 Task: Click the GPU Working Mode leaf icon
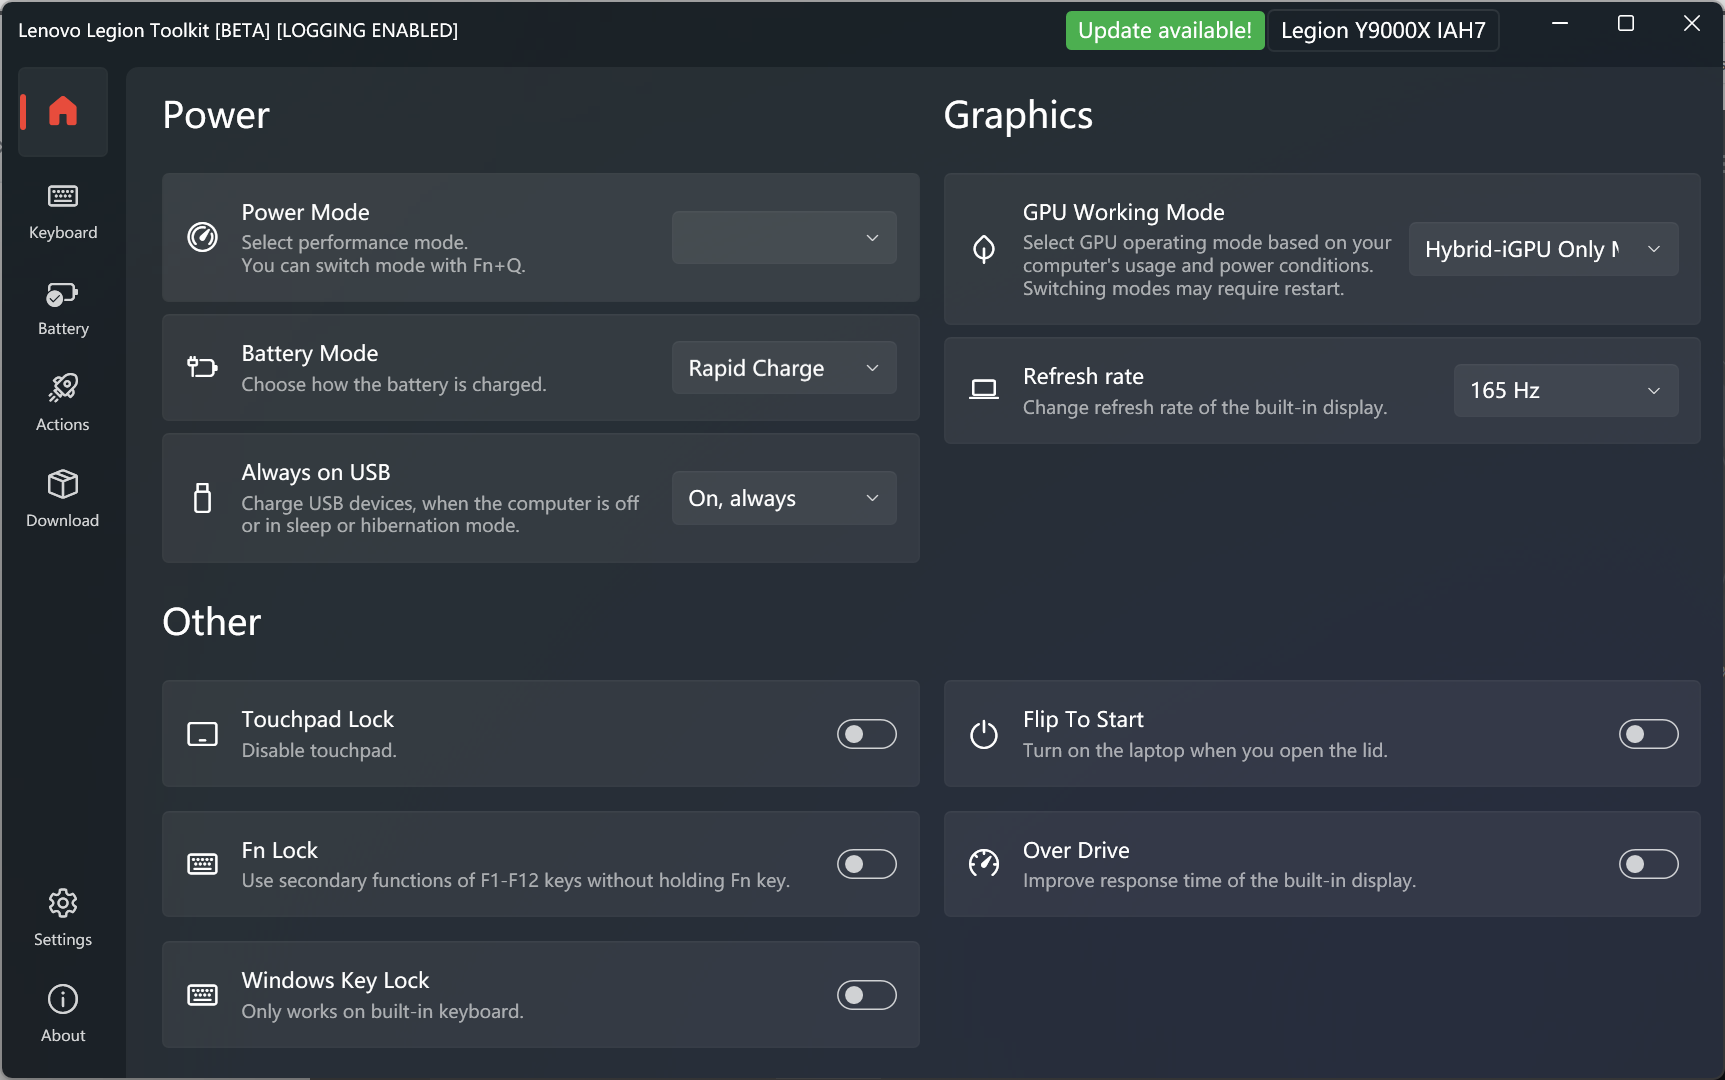(984, 249)
